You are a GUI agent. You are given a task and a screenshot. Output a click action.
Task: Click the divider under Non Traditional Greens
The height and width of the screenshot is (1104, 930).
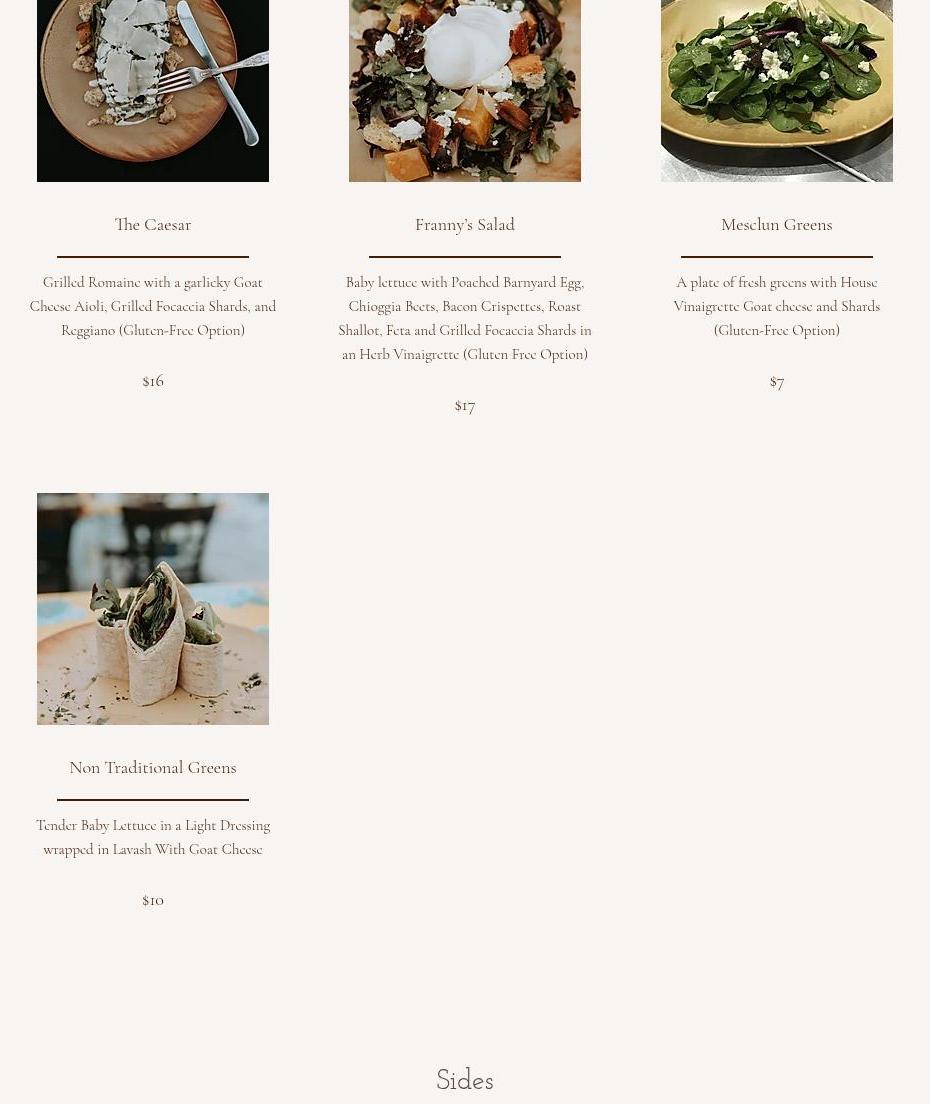[153, 800]
